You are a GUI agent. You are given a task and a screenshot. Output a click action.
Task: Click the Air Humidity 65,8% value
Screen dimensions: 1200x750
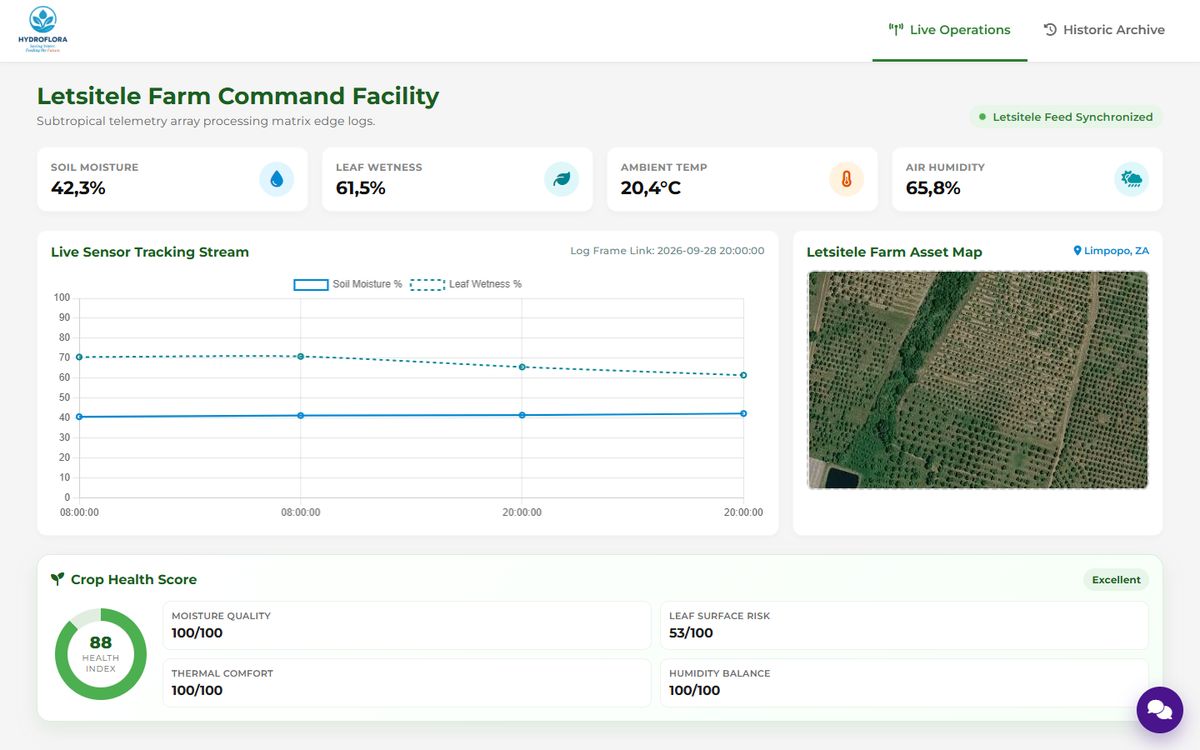point(933,188)
